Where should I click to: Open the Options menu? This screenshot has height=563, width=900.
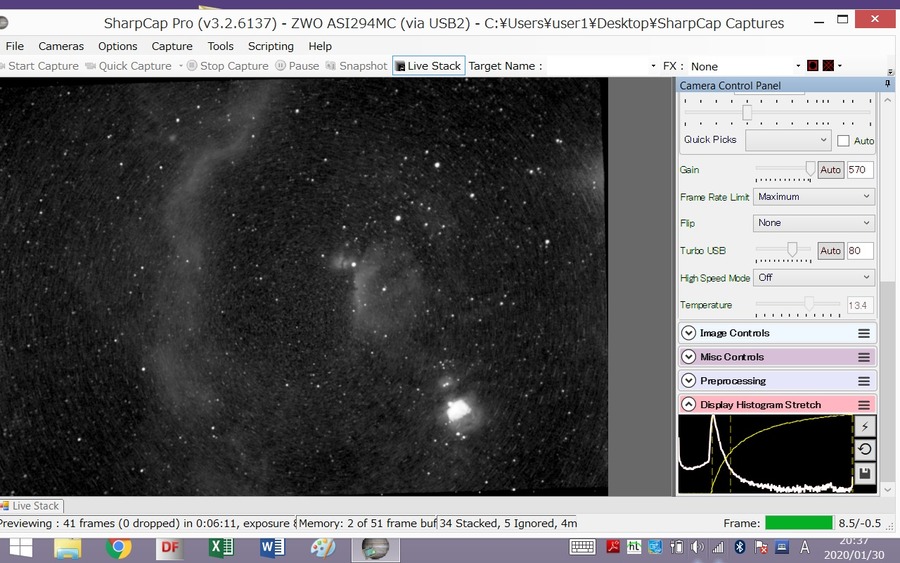(117, 46)
